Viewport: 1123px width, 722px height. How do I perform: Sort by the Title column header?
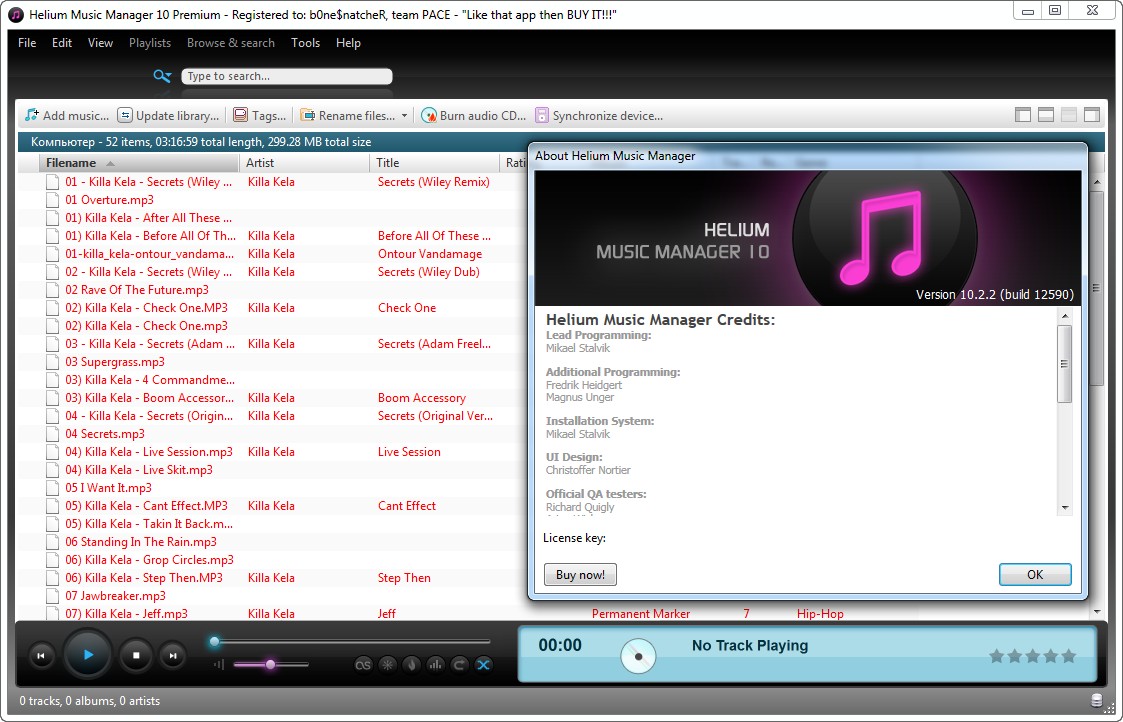click(434, 163)
